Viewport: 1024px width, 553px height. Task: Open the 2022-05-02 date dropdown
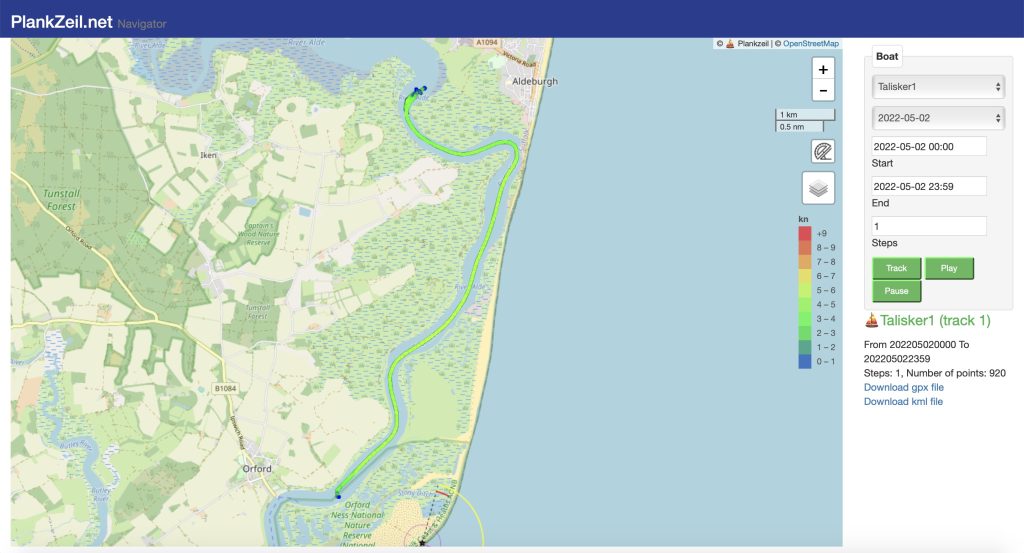pos(938,118)
